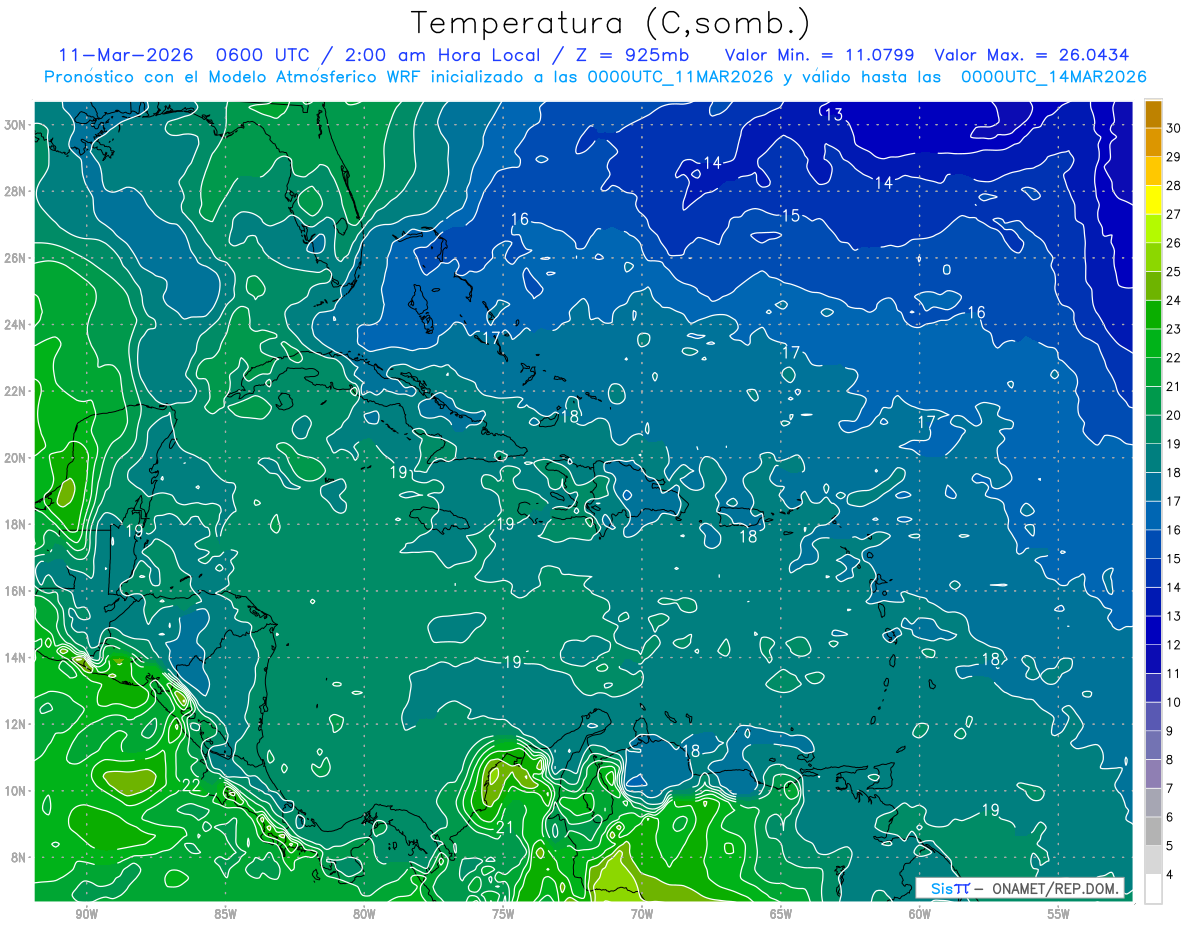Viewport: 1200px width, 927px height.
Task: Click the "30N" latitude axis label
Action: coord(14,125)
